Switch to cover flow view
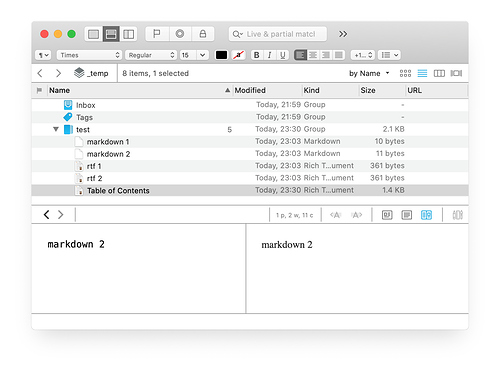The height and width of the screenshot is (375, 501). click(456, 73)
